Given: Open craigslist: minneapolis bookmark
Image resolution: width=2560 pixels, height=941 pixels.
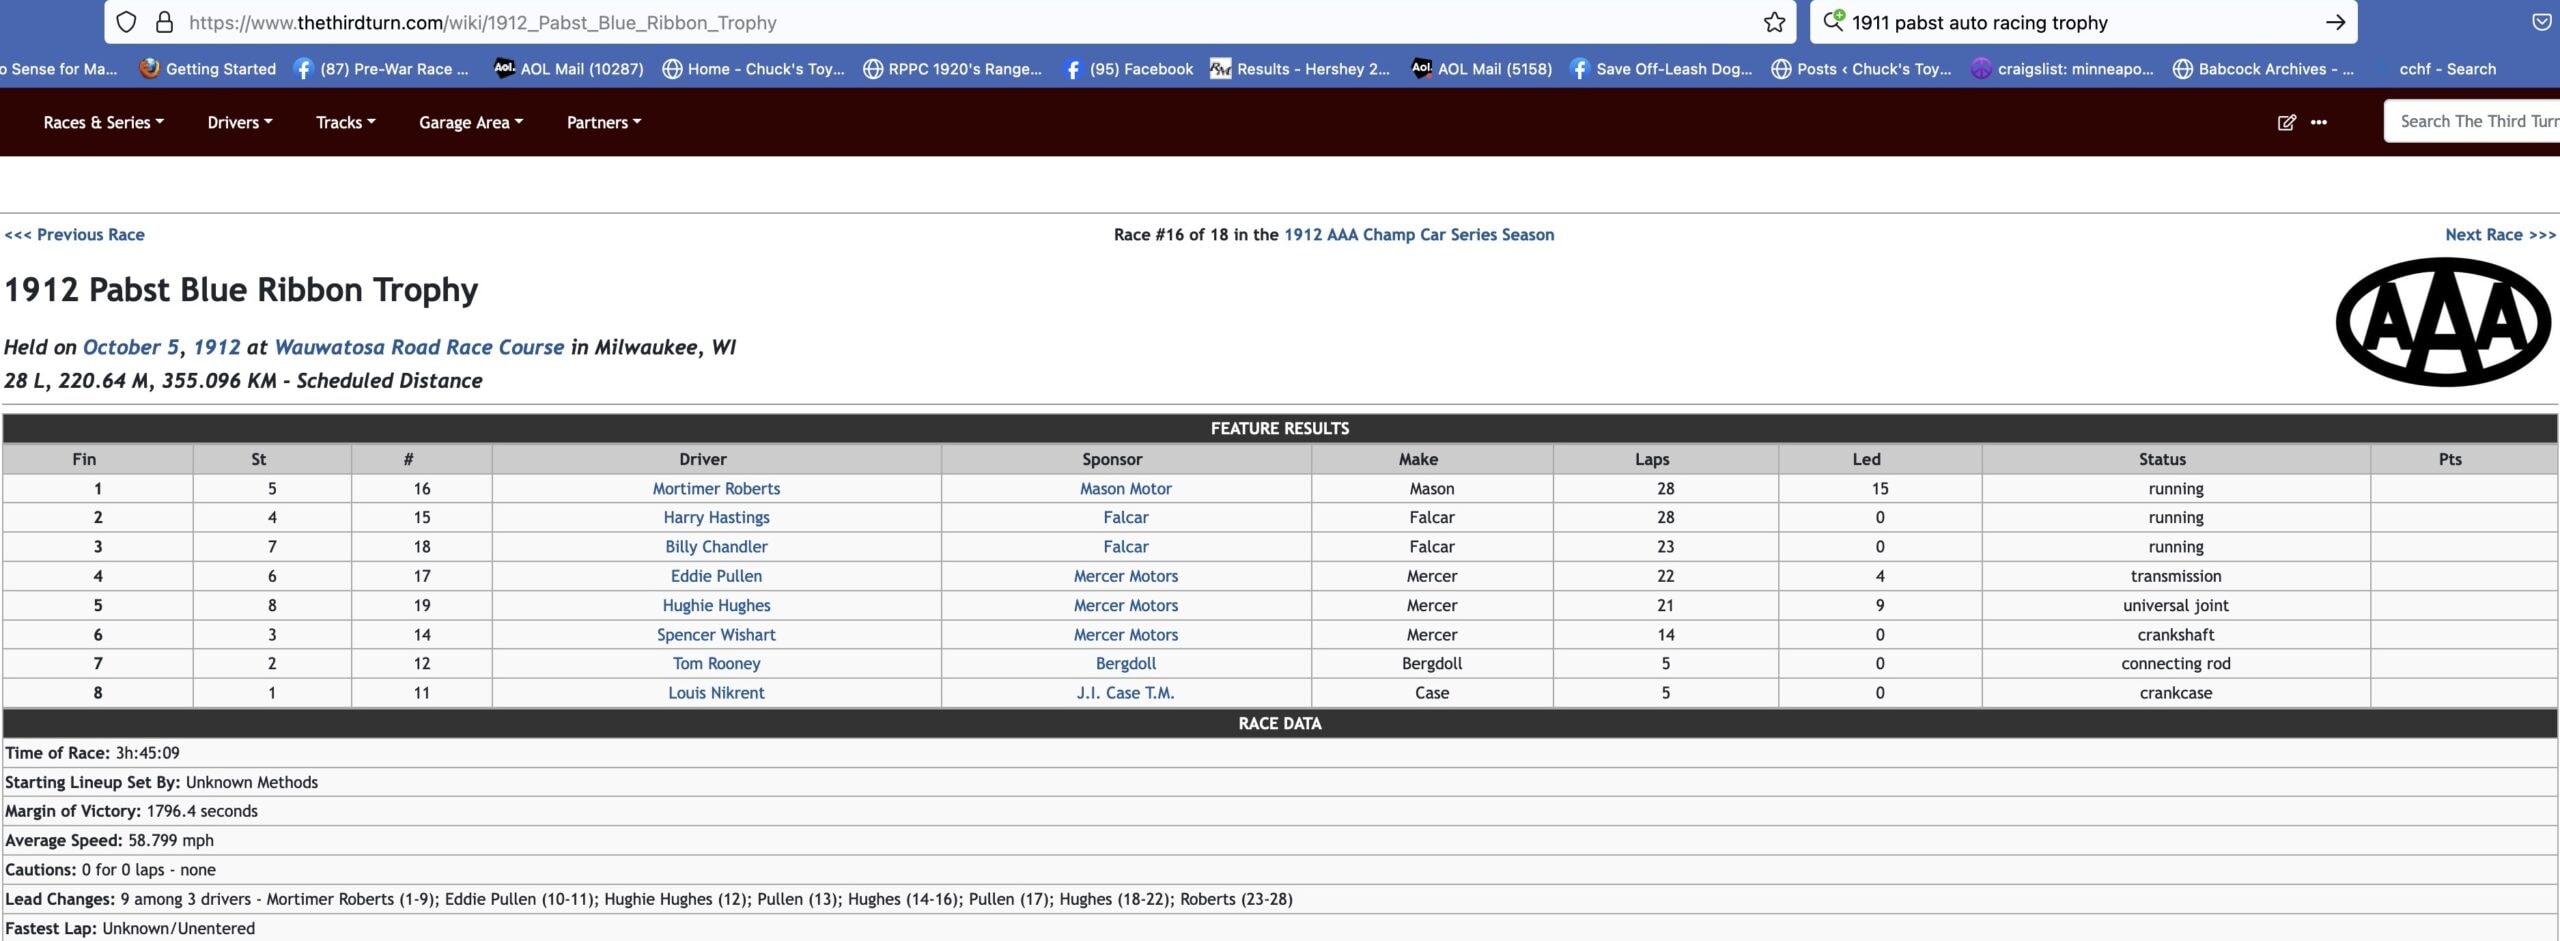Looking at the screenshot, I should (2062, 69).
